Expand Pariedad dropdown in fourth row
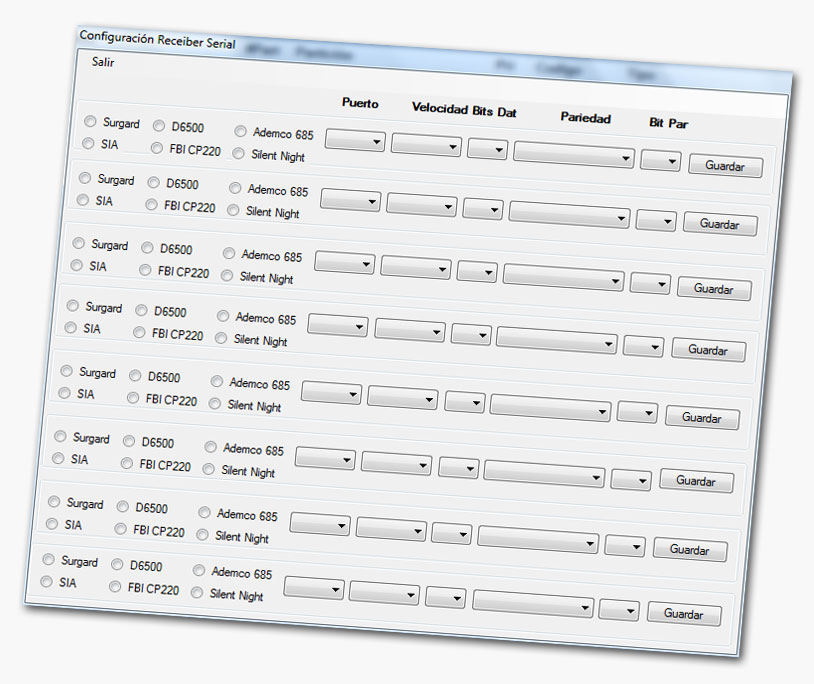814x684 pixels. point(557,342)
